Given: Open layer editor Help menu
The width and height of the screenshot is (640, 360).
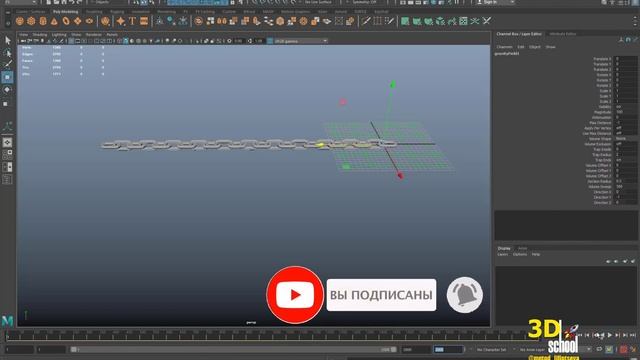Looking at the screenshot, I should pos(536,254).
